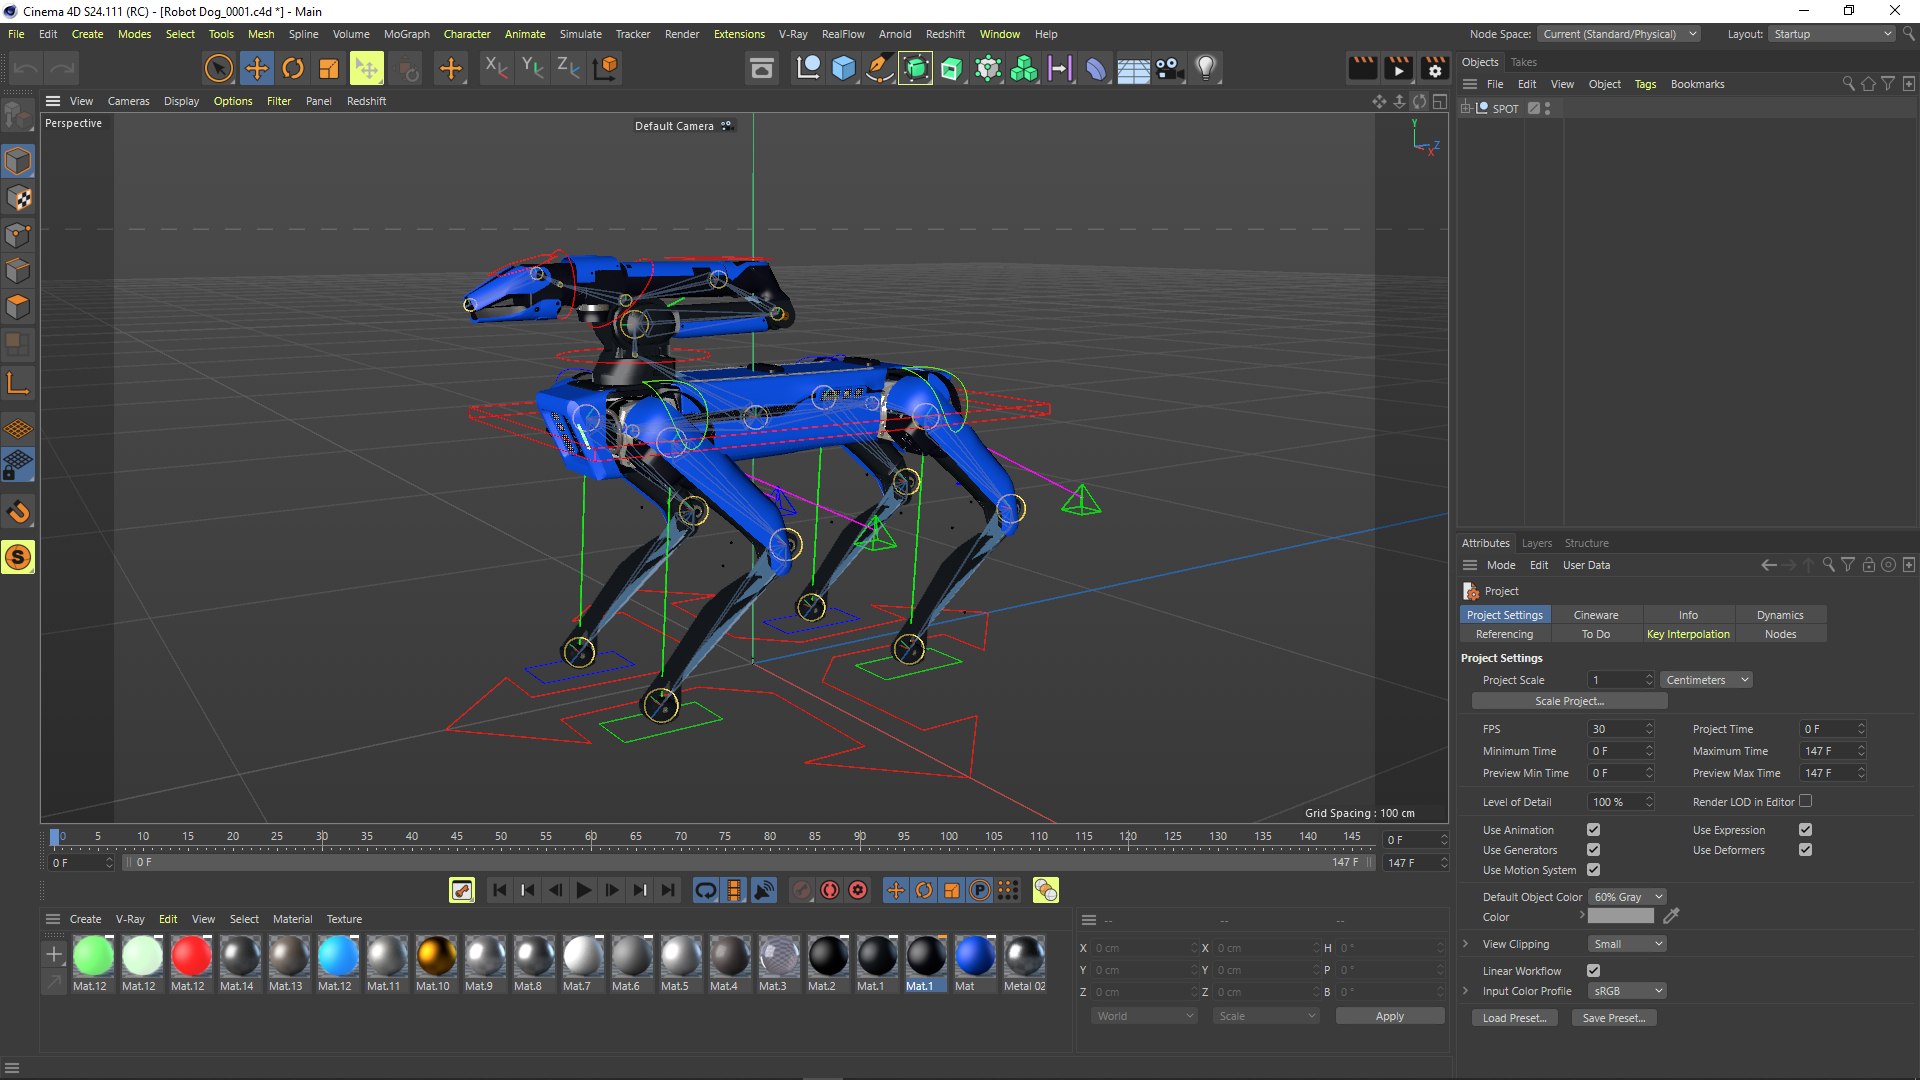The height and width of the screenshot is (1080, 1920).
Task: Click the Load Preset... button
Action: pyautogui.click(x=1514, y=1018)
